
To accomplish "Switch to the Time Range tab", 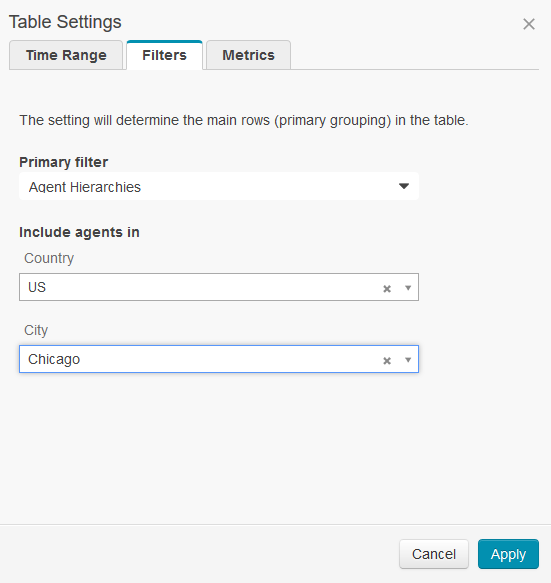I will pos(66,55).
